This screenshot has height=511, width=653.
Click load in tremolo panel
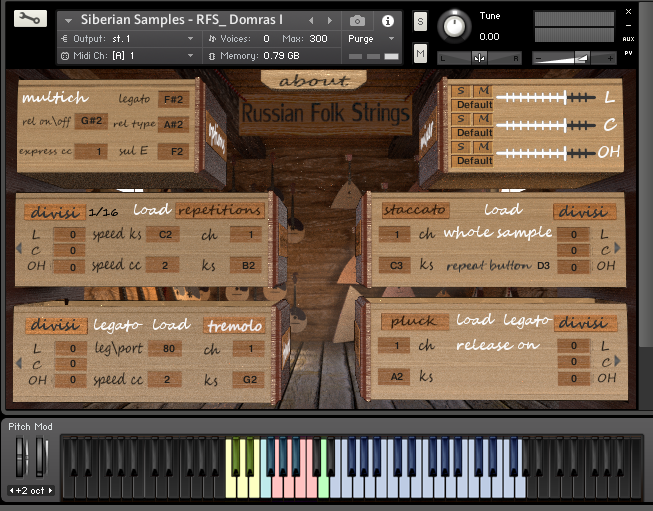click(171, 325)
